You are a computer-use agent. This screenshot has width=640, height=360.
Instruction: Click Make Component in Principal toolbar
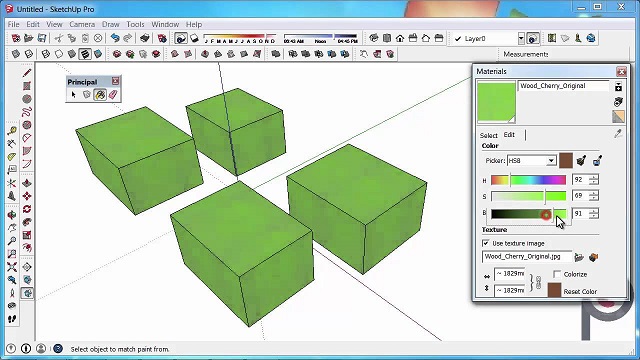click(87, 95)
